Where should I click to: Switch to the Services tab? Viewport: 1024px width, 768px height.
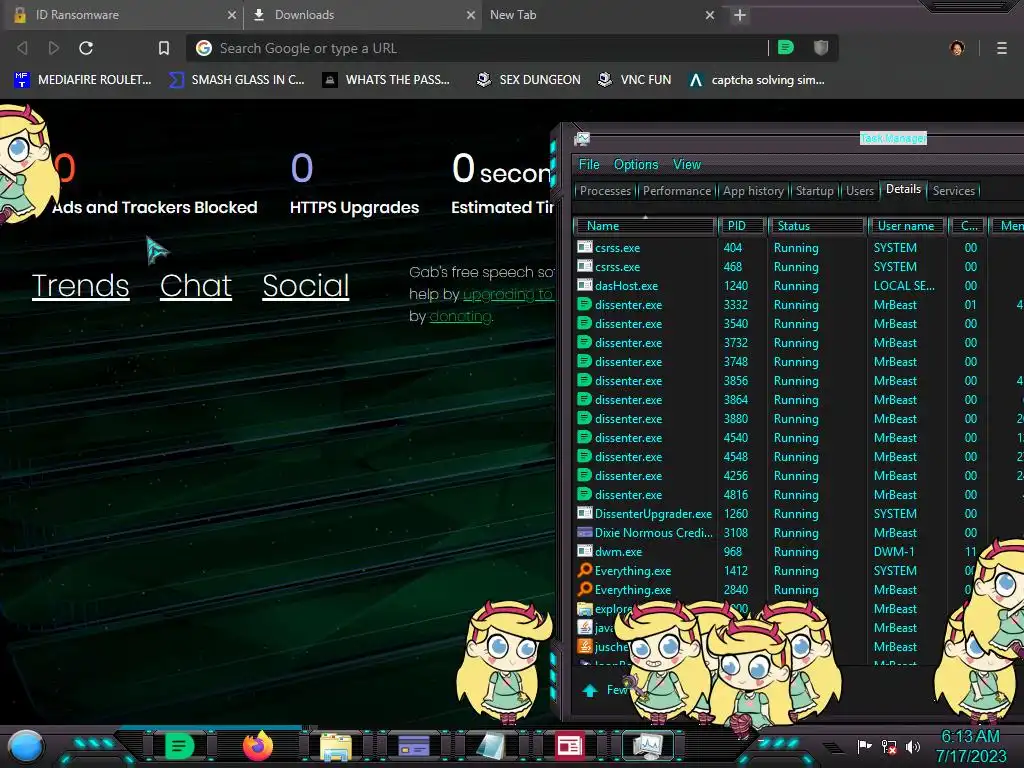pos(953,191)
